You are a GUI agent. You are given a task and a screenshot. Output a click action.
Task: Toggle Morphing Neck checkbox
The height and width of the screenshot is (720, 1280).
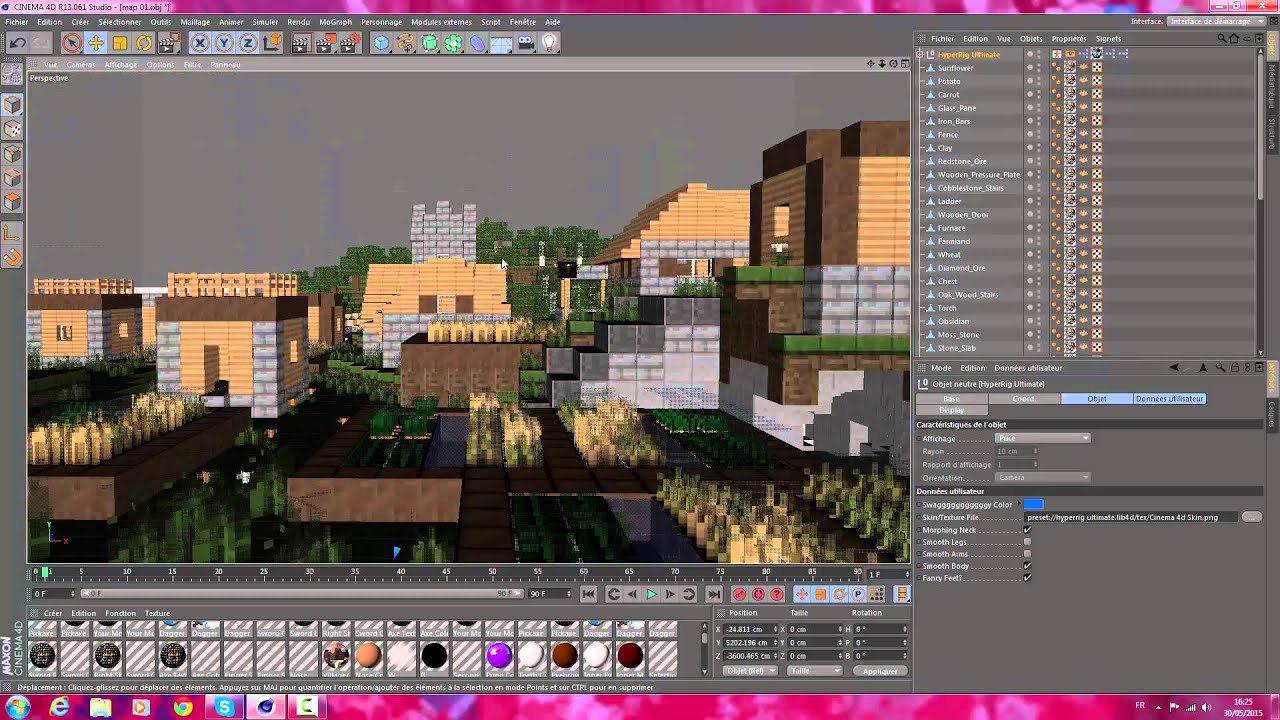pyautogui.click(x=1027, y=530)
